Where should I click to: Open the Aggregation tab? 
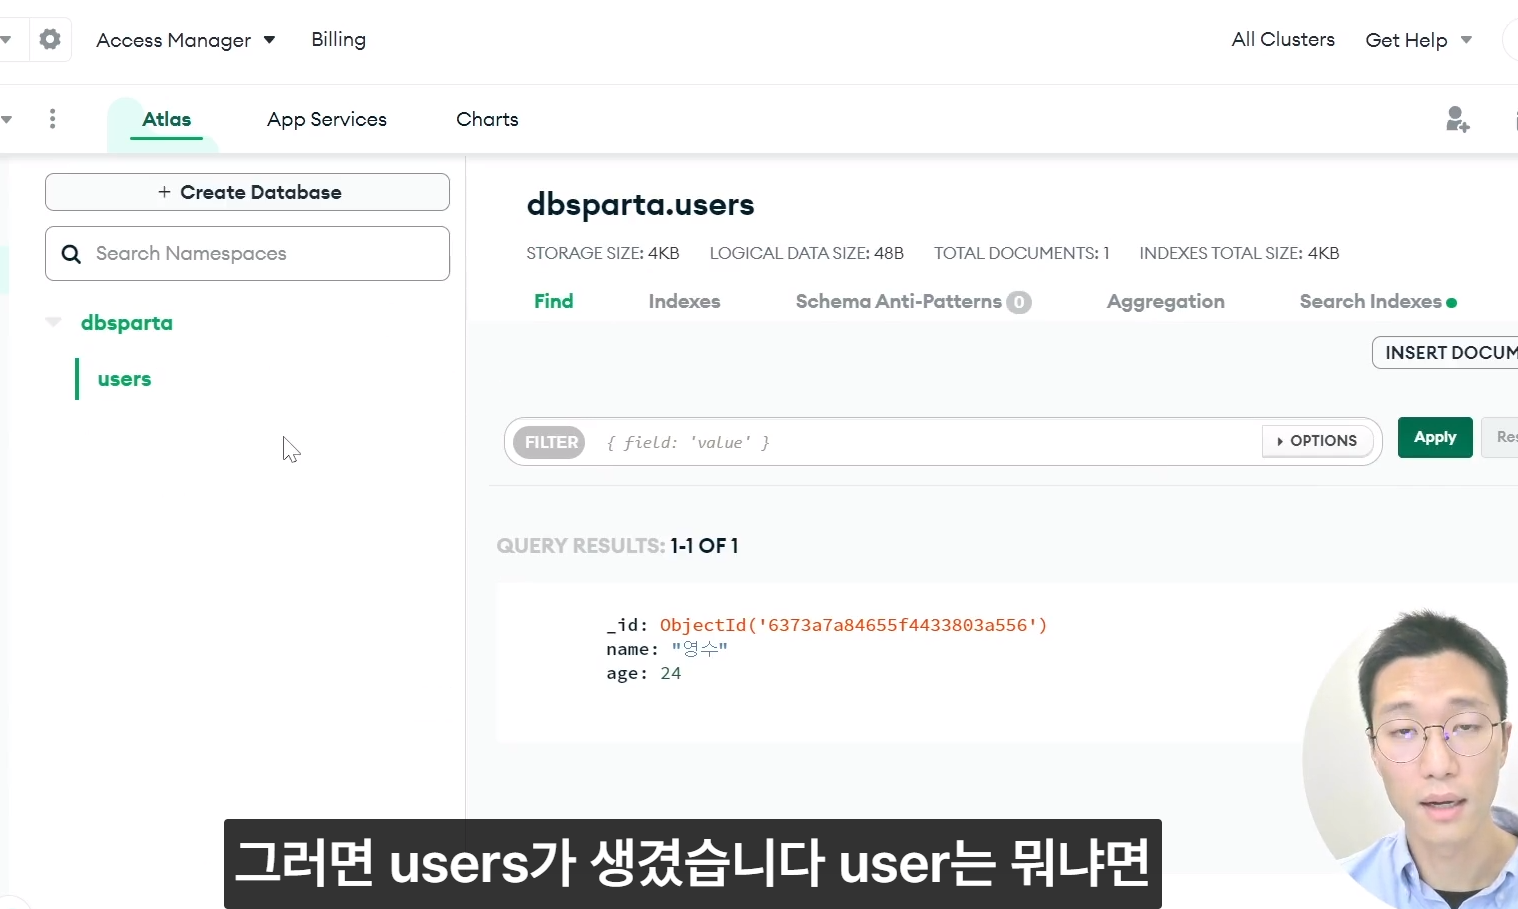tap(1165, 301)
